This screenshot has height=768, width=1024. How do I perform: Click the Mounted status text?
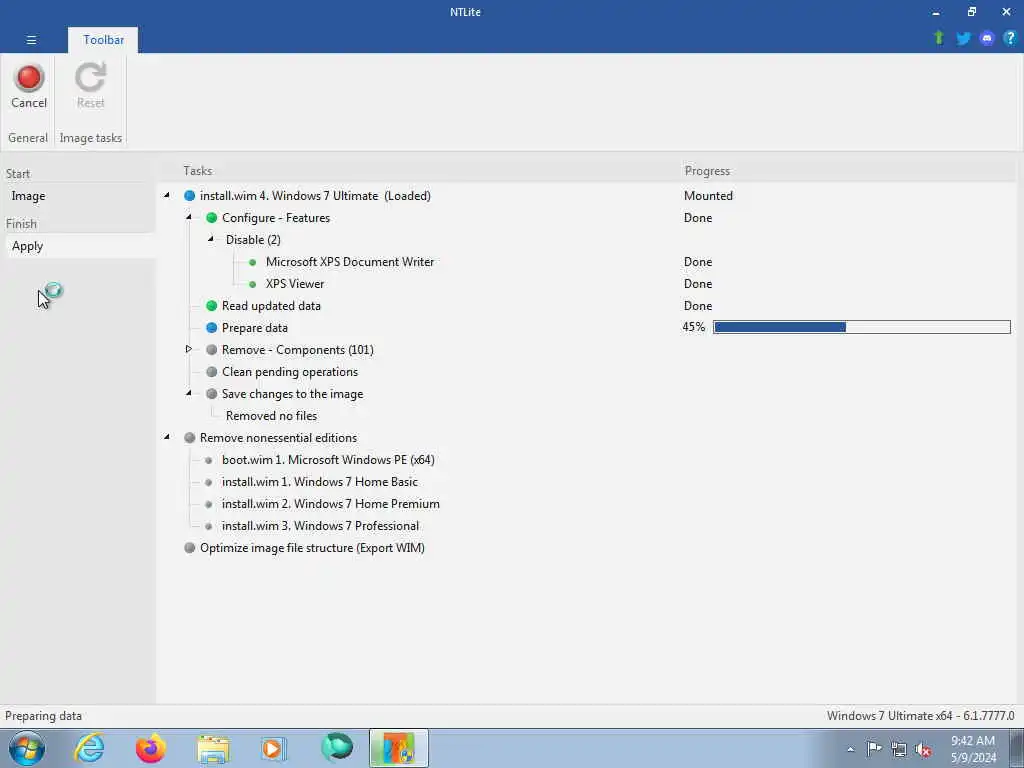pyautogui.click(x=708, y=196)
